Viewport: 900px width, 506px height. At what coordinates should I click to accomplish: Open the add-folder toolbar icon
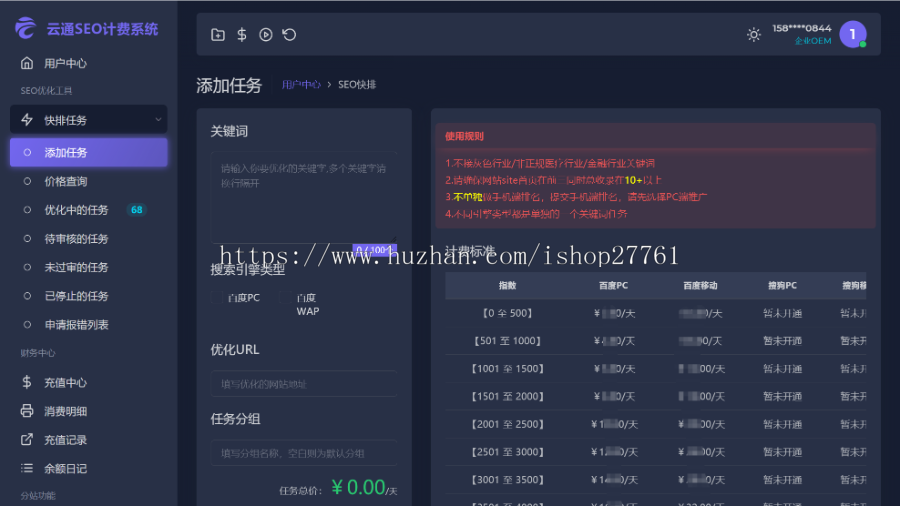(218, 34)
